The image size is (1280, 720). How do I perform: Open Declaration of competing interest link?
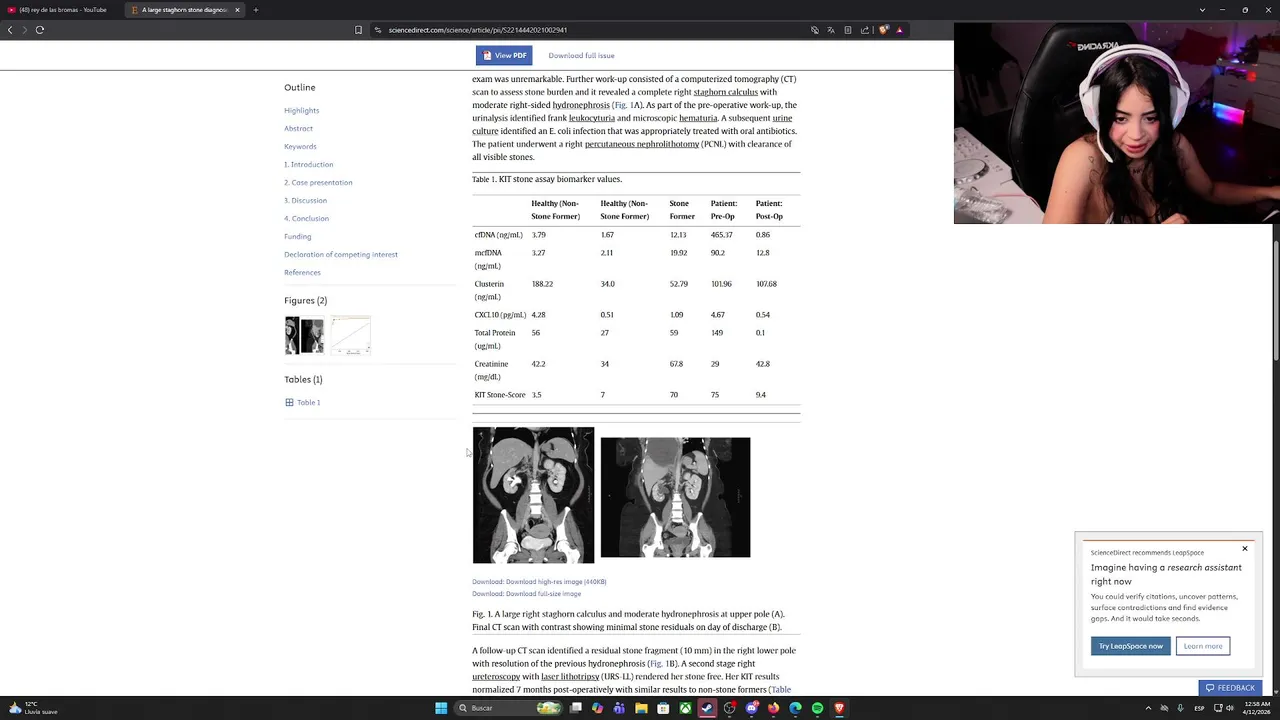tap(340, 255)
